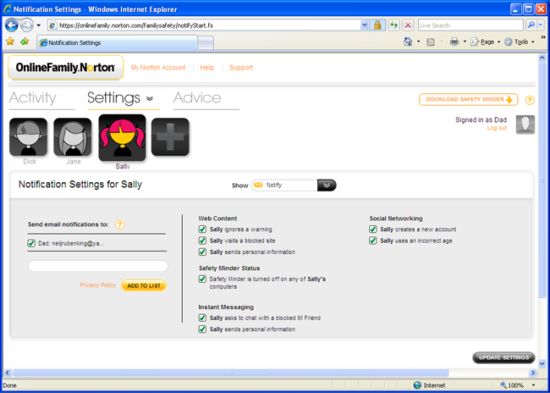Select Sally's avatar

[122, 138]
